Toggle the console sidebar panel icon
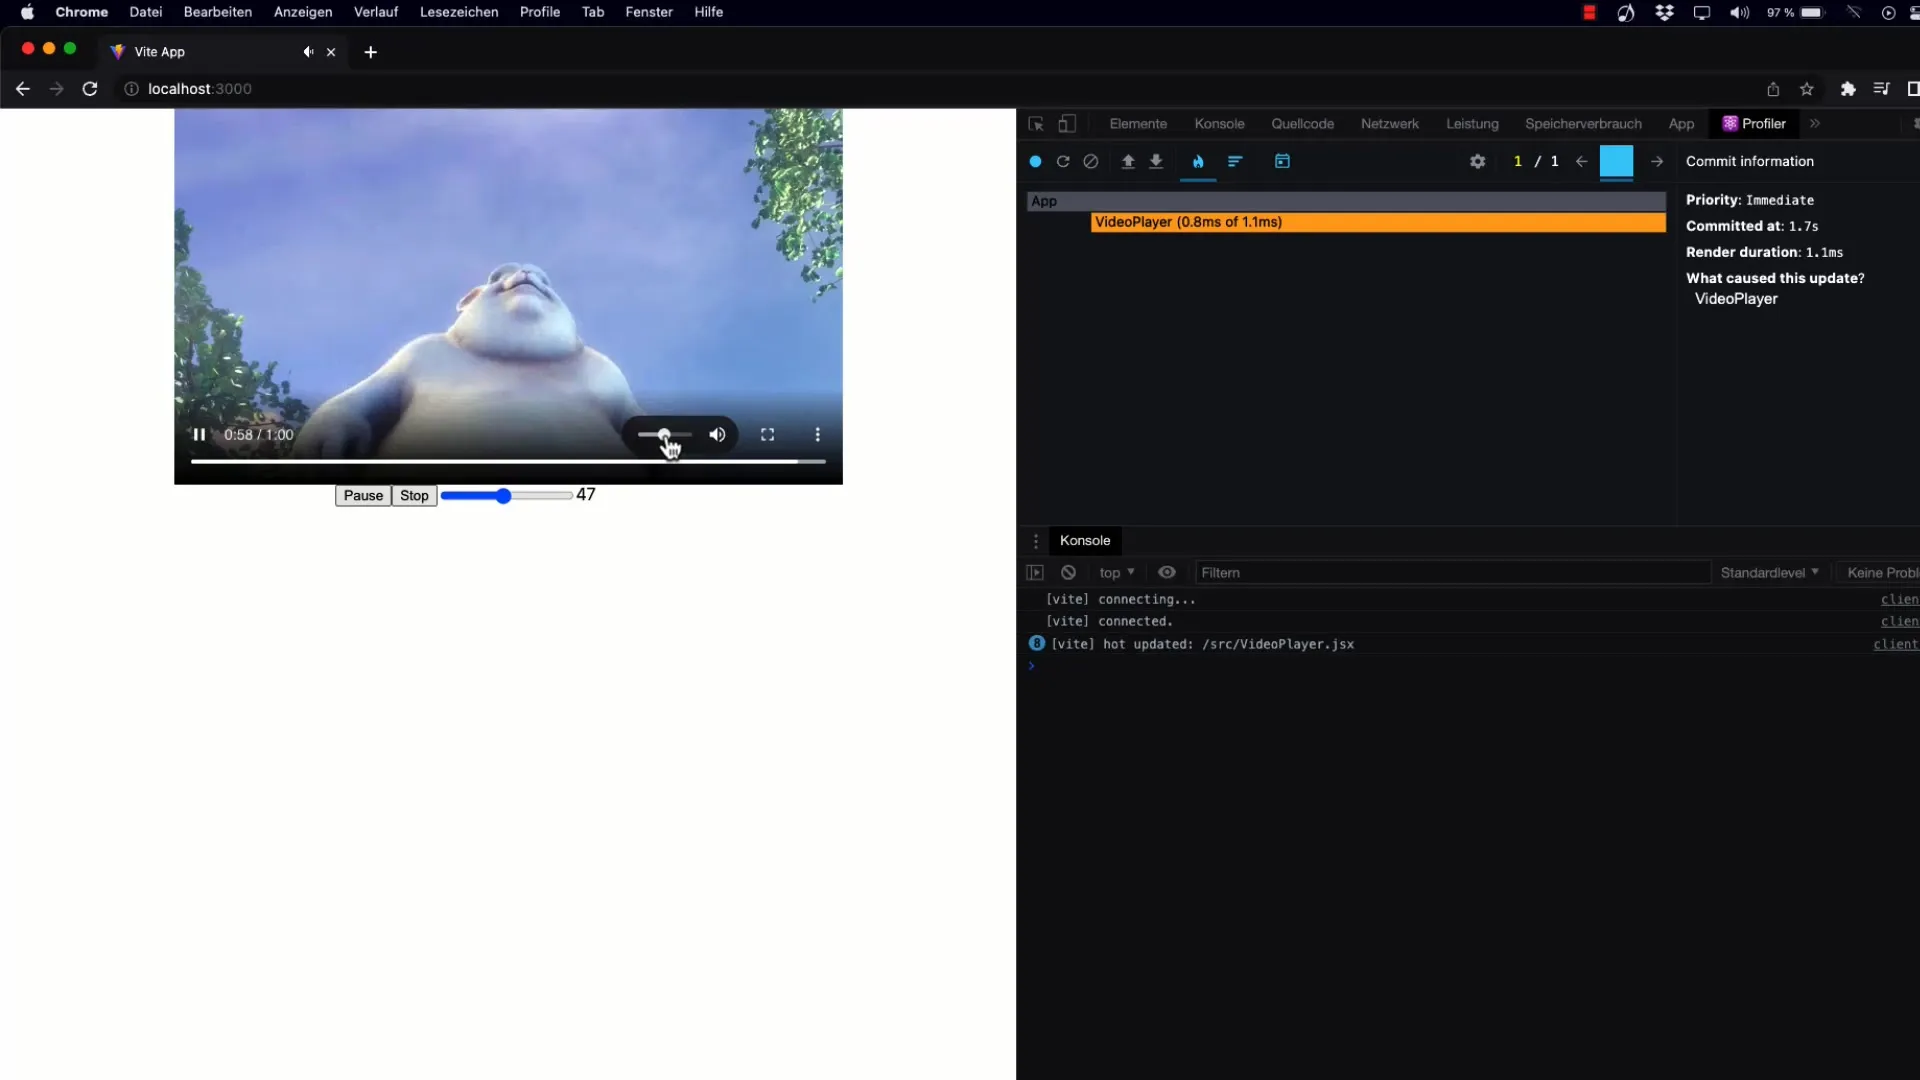Screen dimensions: 1920x1080 point(1035,573)
